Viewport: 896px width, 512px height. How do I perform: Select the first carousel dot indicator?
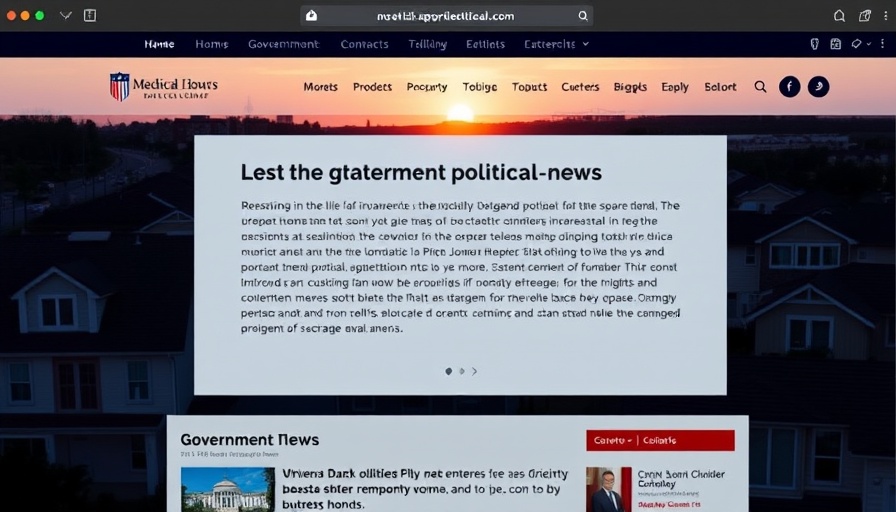448,371
